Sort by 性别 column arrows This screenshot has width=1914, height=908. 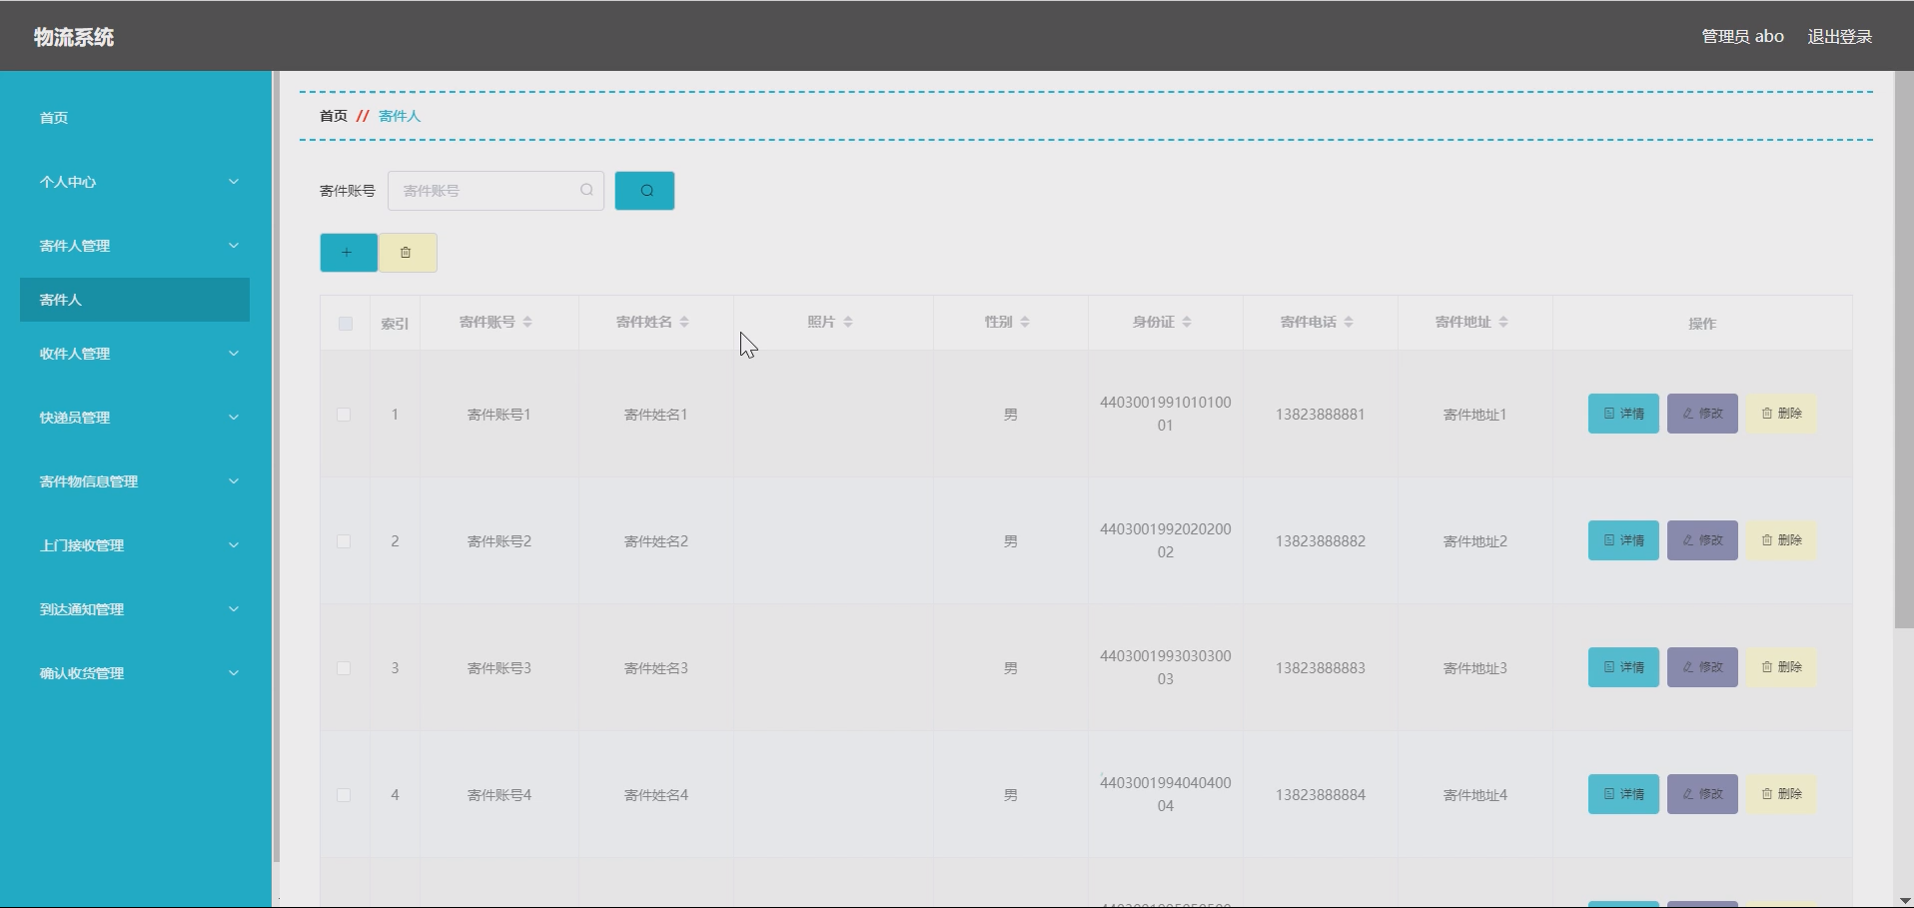point(1025,322)
